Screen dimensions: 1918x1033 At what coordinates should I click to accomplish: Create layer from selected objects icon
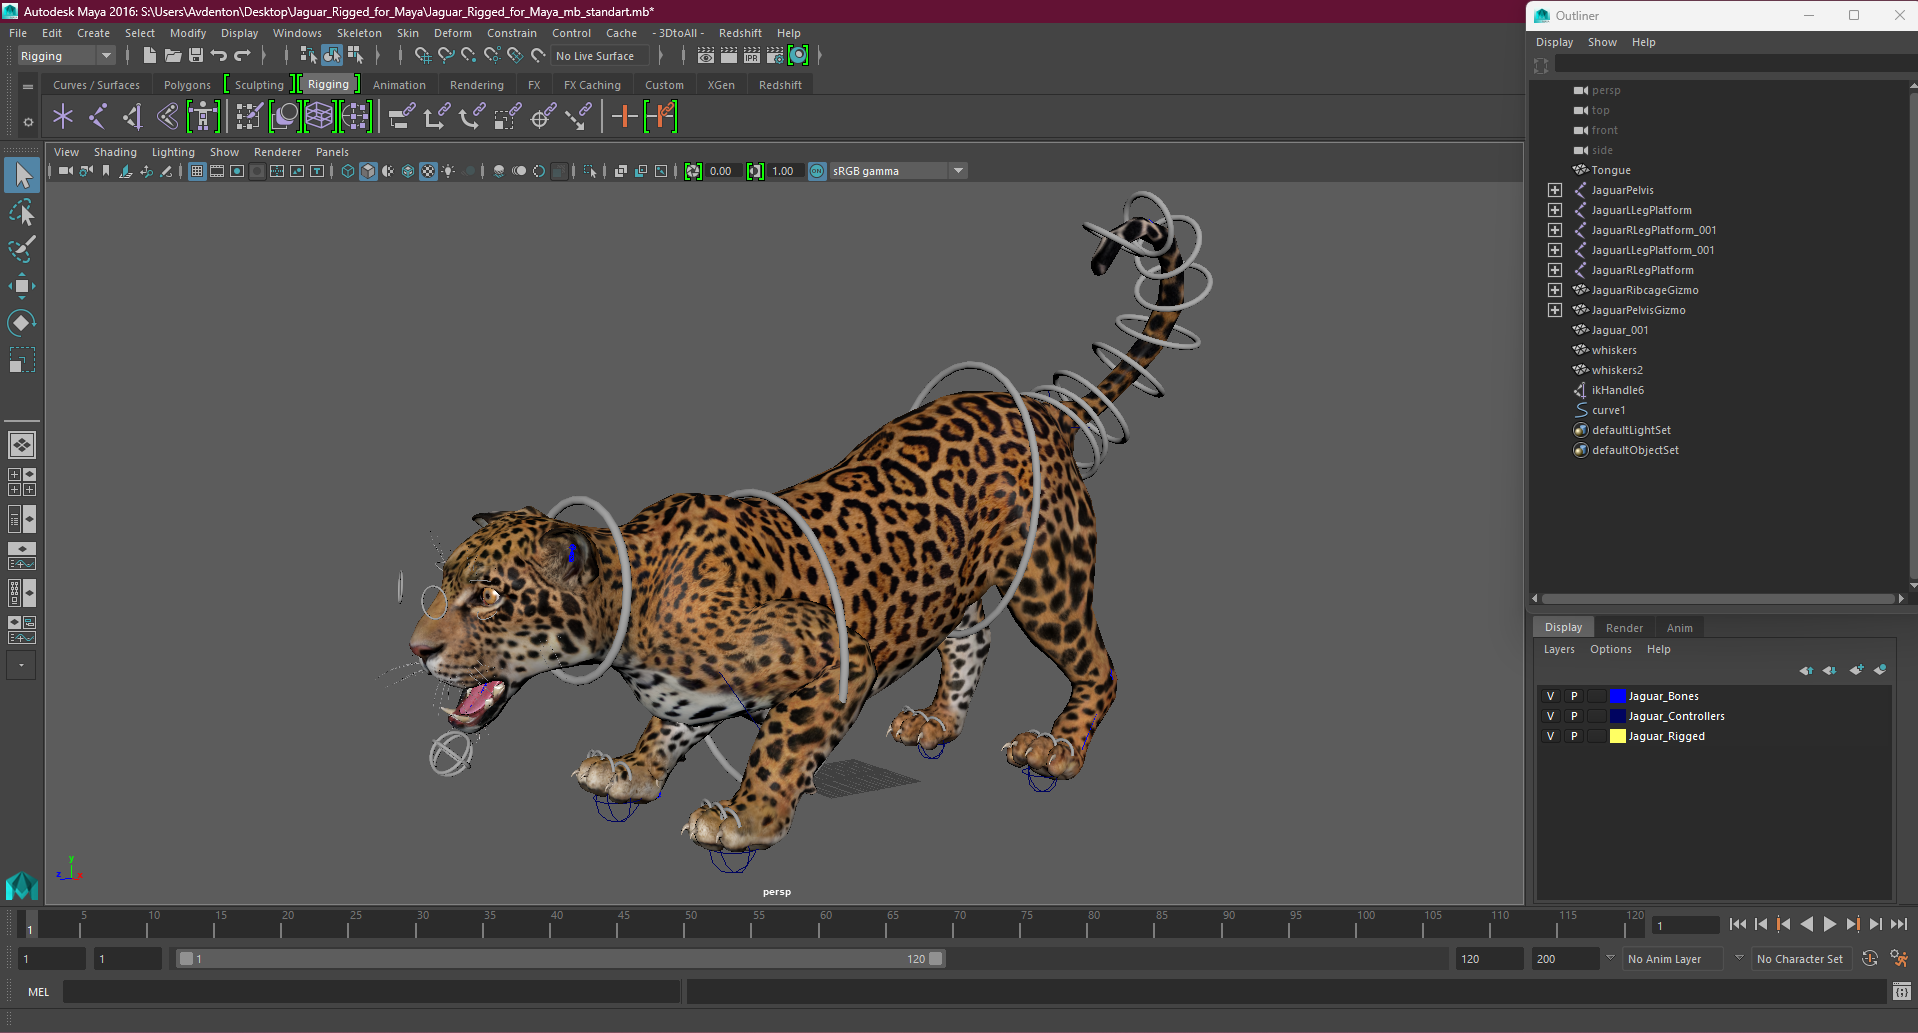1880,670
